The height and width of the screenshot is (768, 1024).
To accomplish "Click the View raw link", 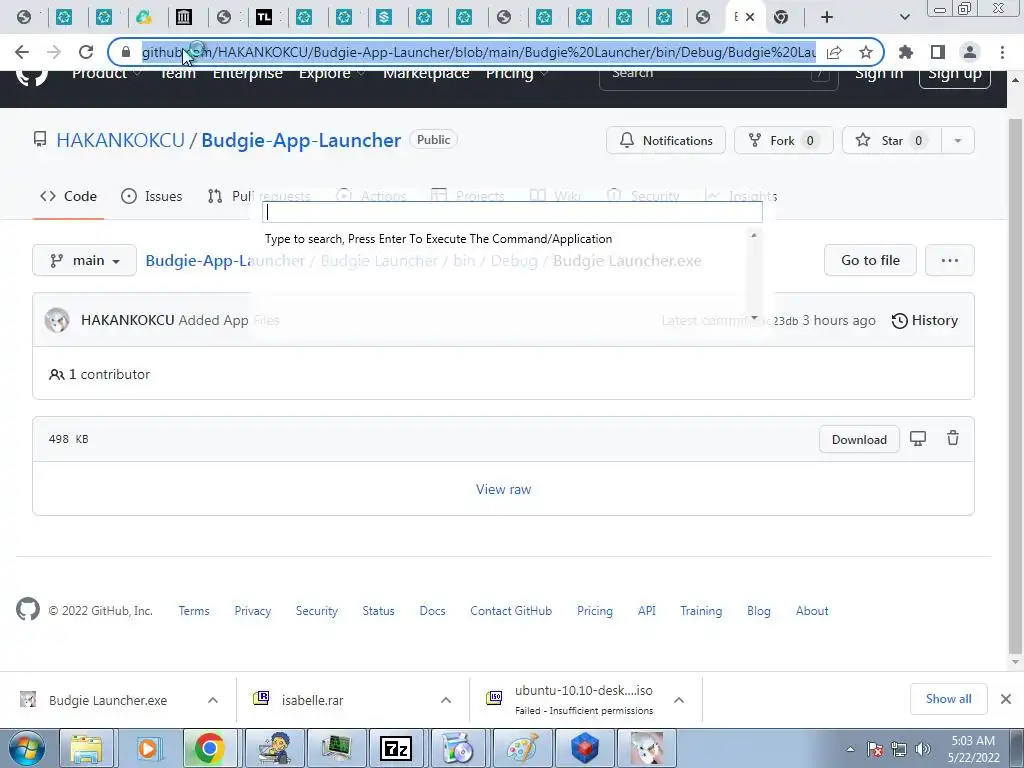I will [x=503, y=489].
